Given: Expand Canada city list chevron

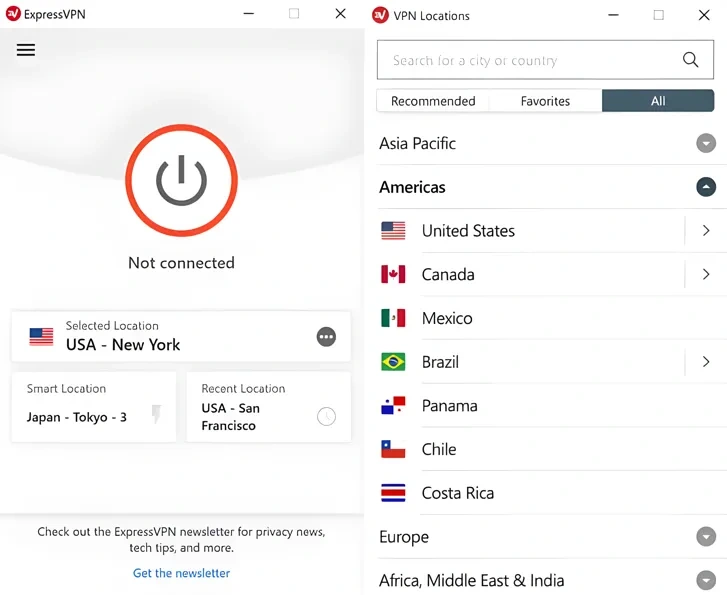Looking at the screenshot, I should point(706,274).
